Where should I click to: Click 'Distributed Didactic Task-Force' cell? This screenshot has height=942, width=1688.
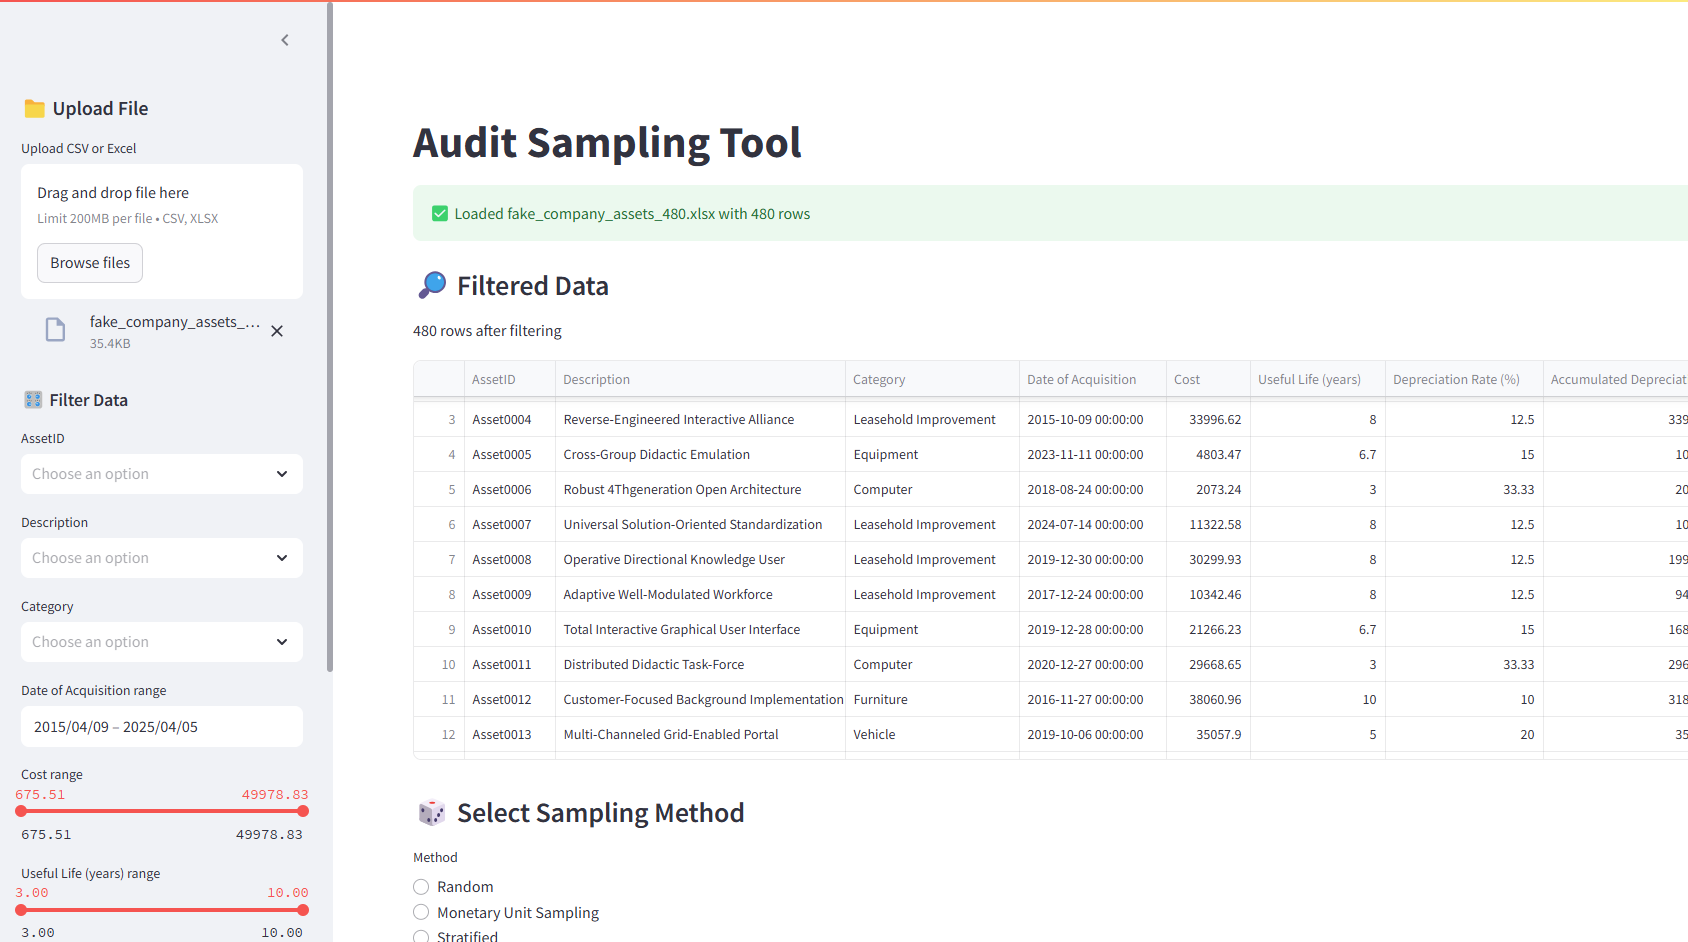coord(700,664)
